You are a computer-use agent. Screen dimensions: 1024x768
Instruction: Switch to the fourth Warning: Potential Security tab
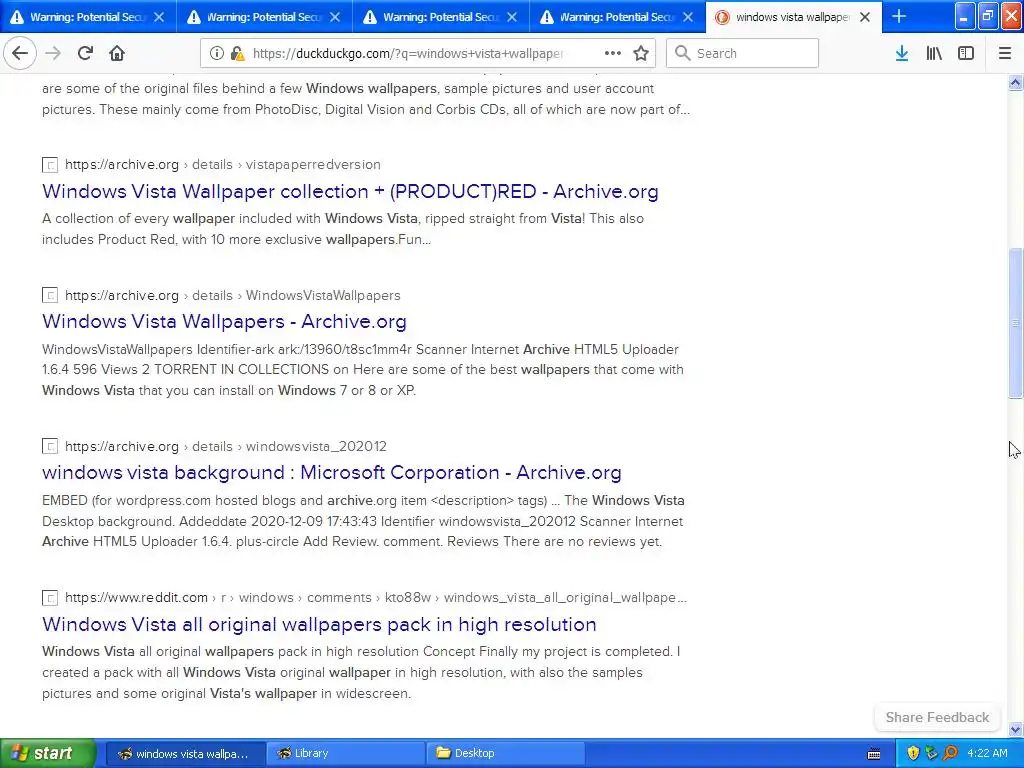tap(617, 17)
